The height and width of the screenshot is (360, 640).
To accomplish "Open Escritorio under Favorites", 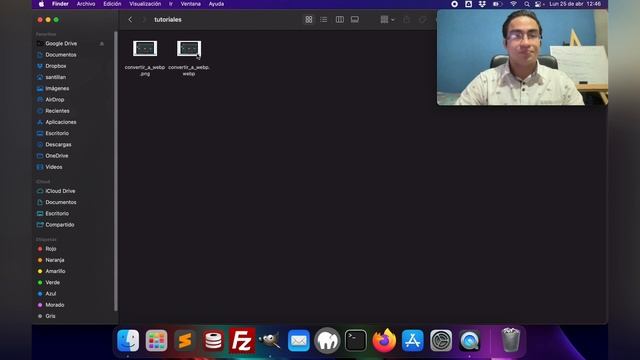I will point(57,133).
